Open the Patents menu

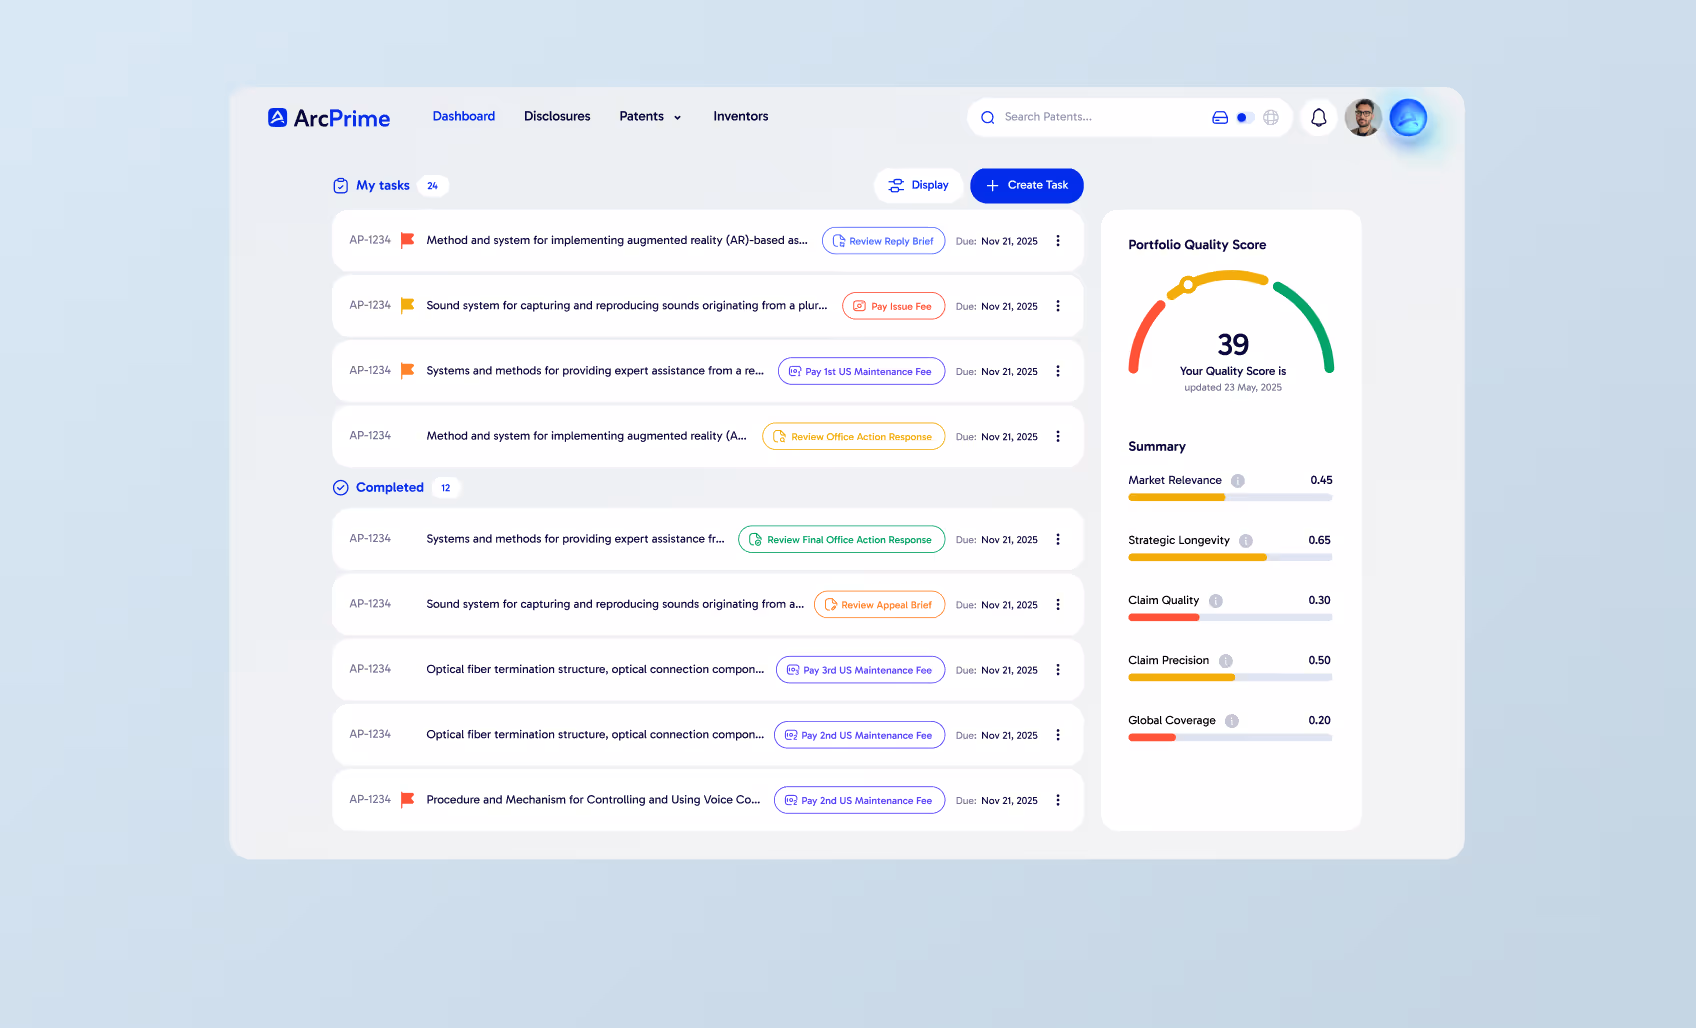650,116
